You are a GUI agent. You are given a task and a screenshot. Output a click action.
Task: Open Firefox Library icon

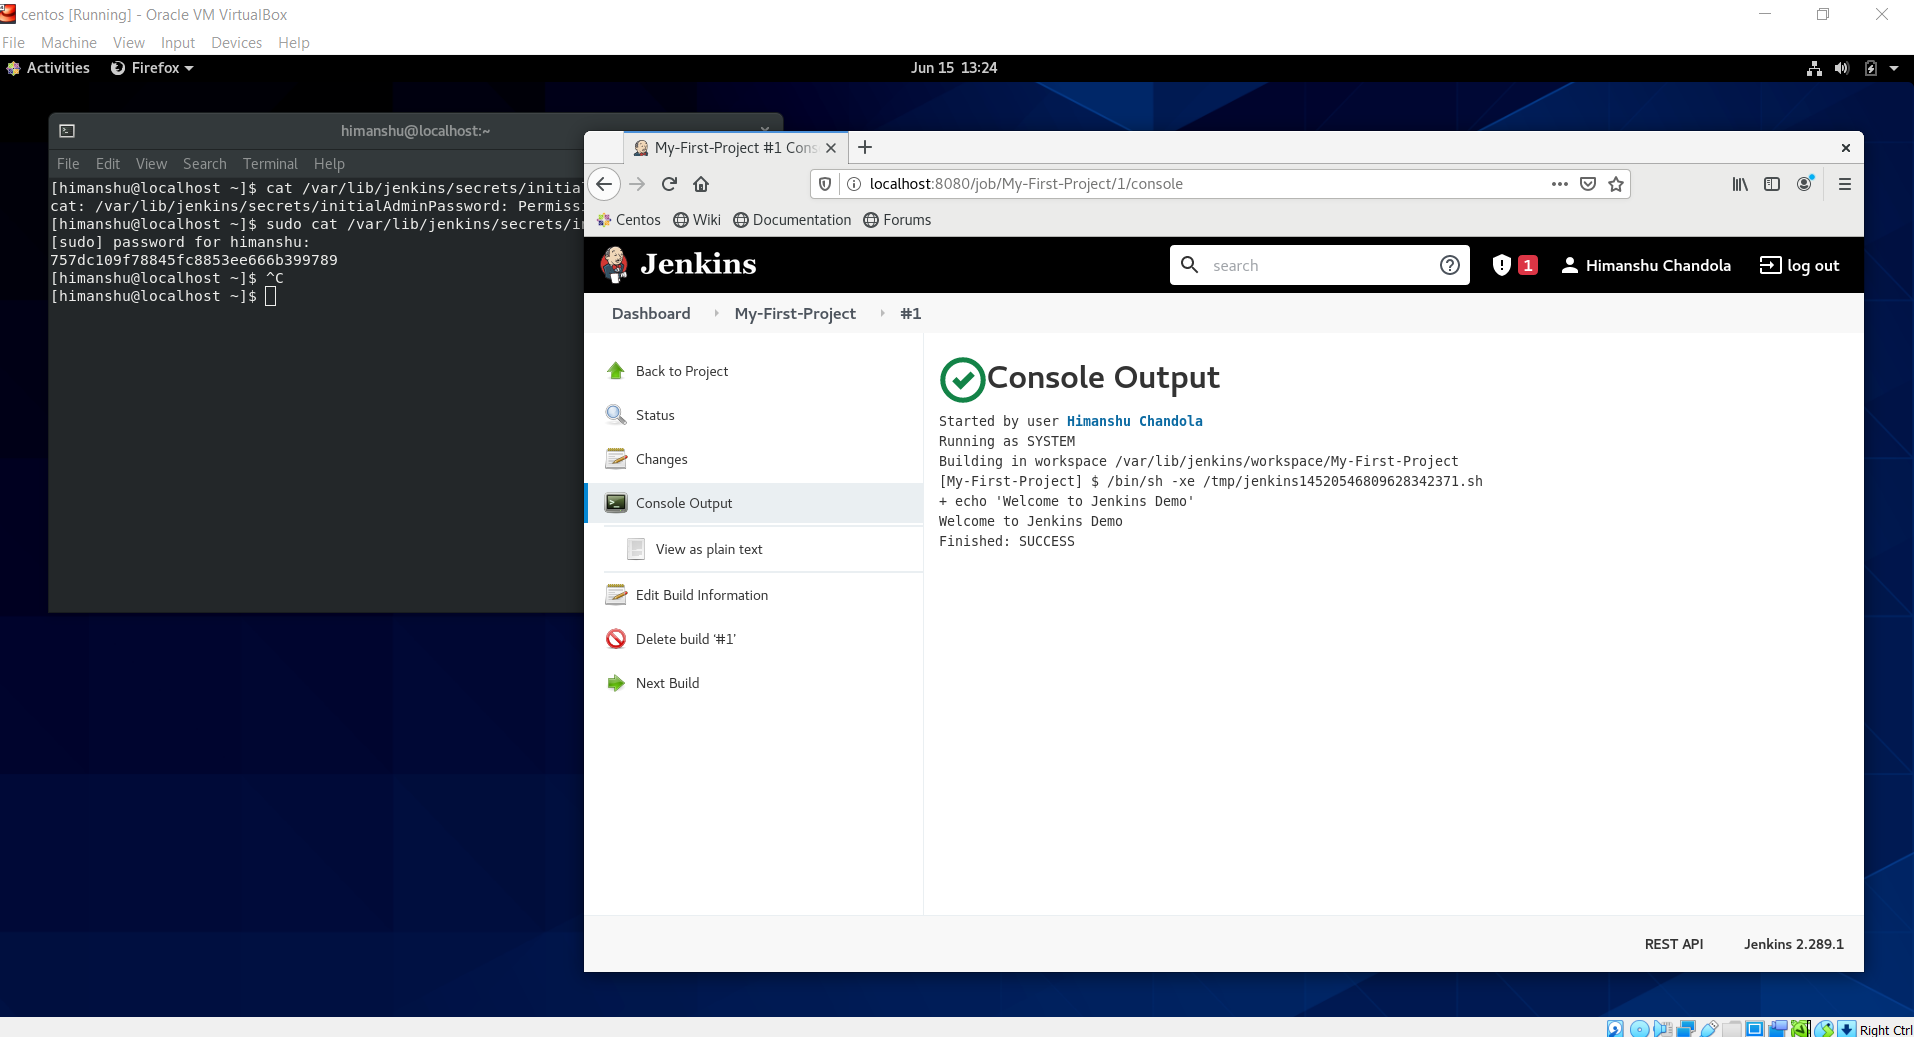click(x=1740, y=184)
